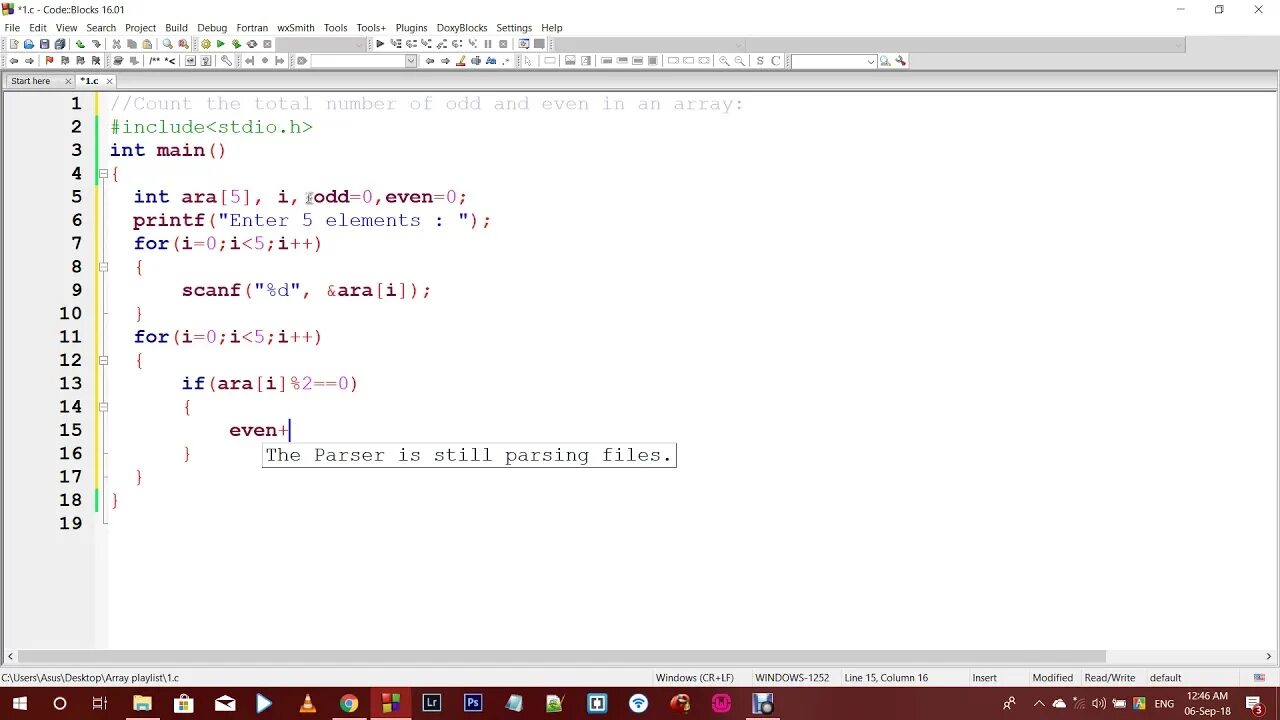Insert Doxygen block comment icon

coord(154,61)
